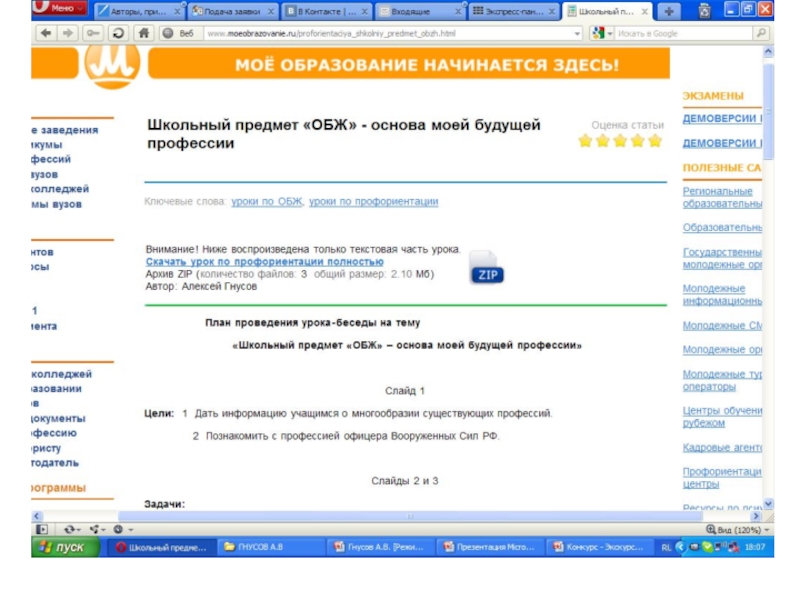Open the Google search engine dropdown
Viewport: 800px width, 600px height.
tap(609, 33)
